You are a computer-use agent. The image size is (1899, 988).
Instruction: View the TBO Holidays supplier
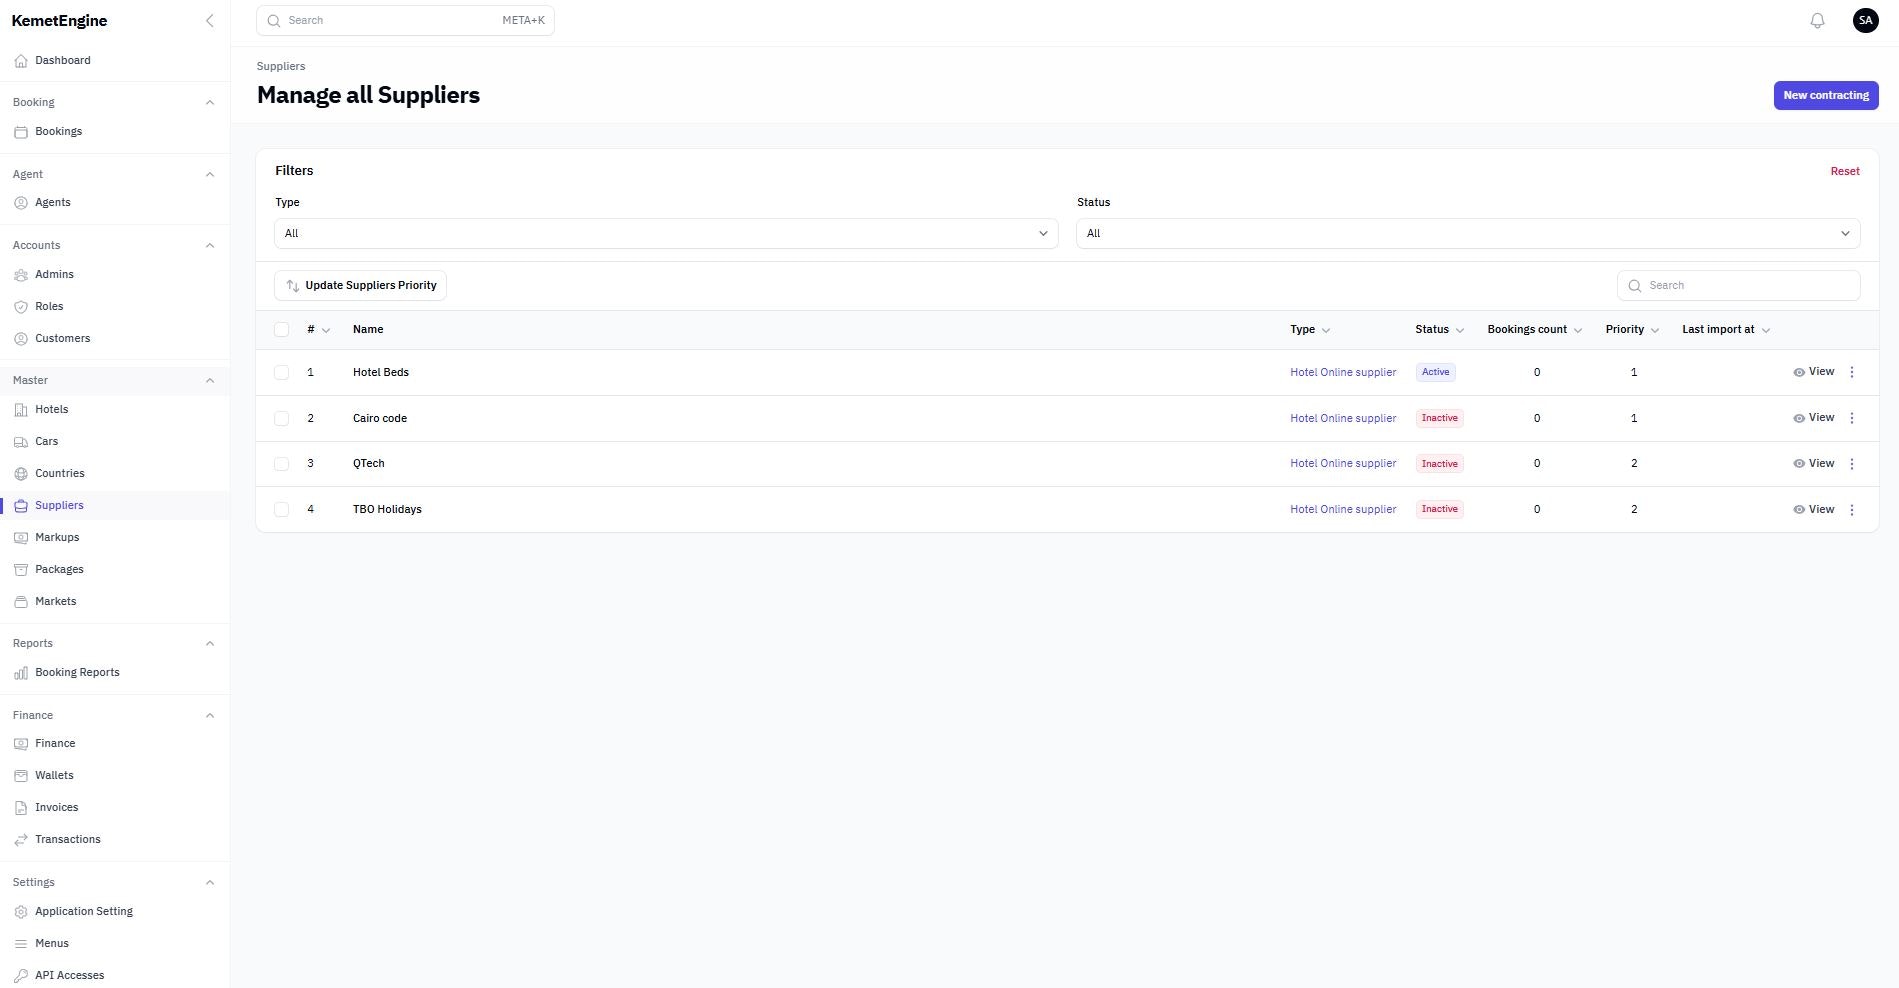1813,510
